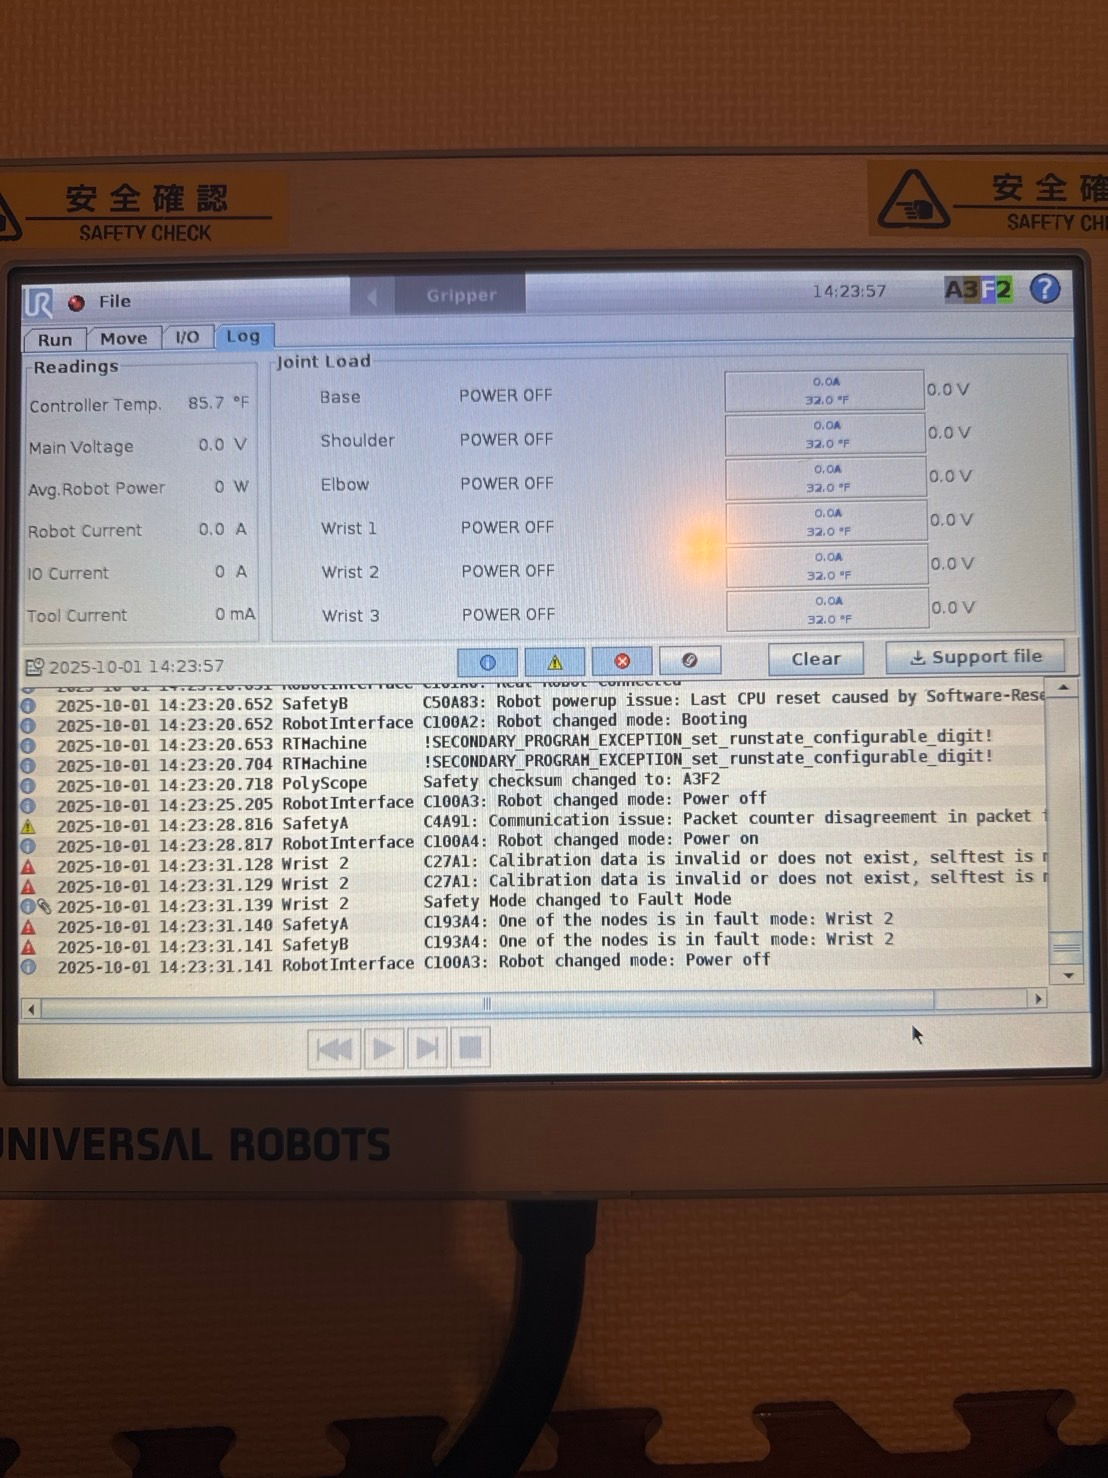The height and width of the screenshot is (1478, 1108).
Task: Toggle the error messages log filter
Action: [622, 661]
